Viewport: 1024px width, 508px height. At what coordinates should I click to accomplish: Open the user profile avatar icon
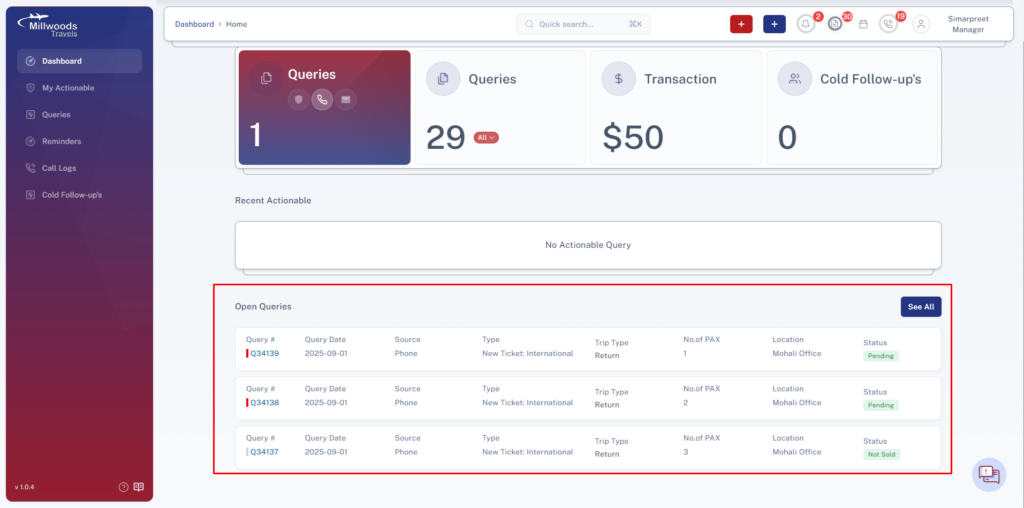921,24
